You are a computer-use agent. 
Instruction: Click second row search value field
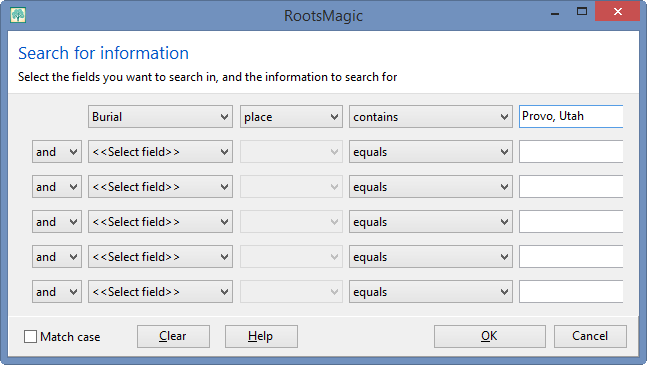click(x=571, y=152)
